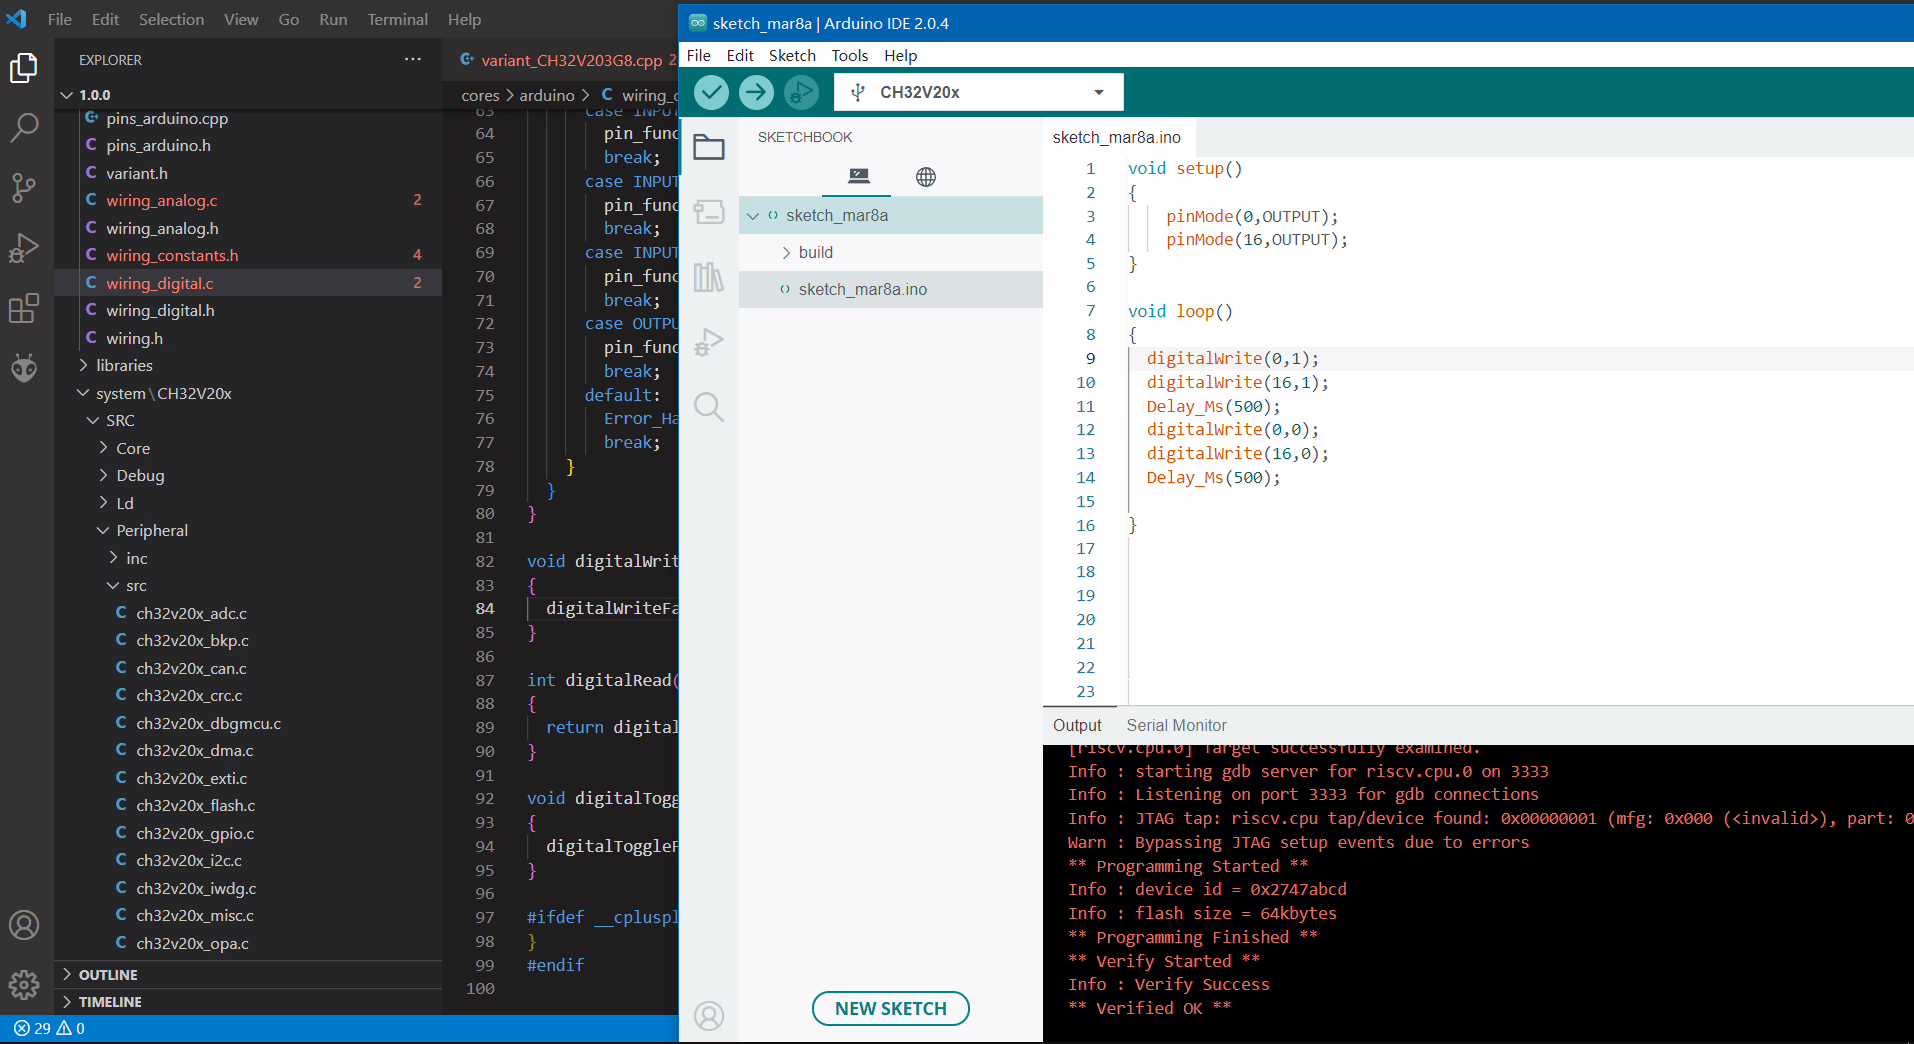1914x1044 pixels.
Task: Open the Arduino sidebar Search panel
Action: 709,407
